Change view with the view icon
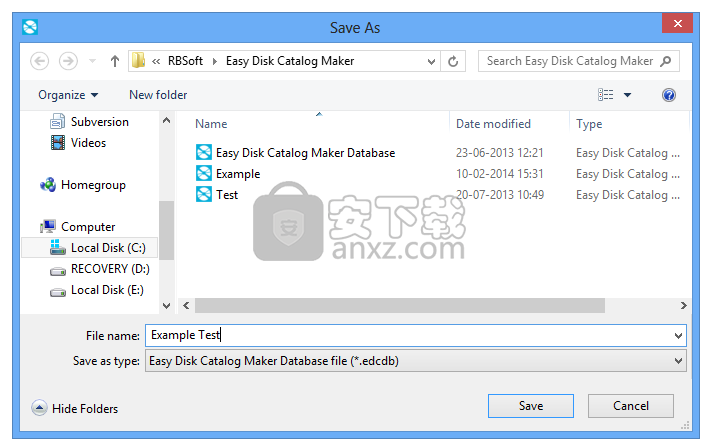Image resolution: width=723 pixels, height=445 pixels. (x=606, y=95)
